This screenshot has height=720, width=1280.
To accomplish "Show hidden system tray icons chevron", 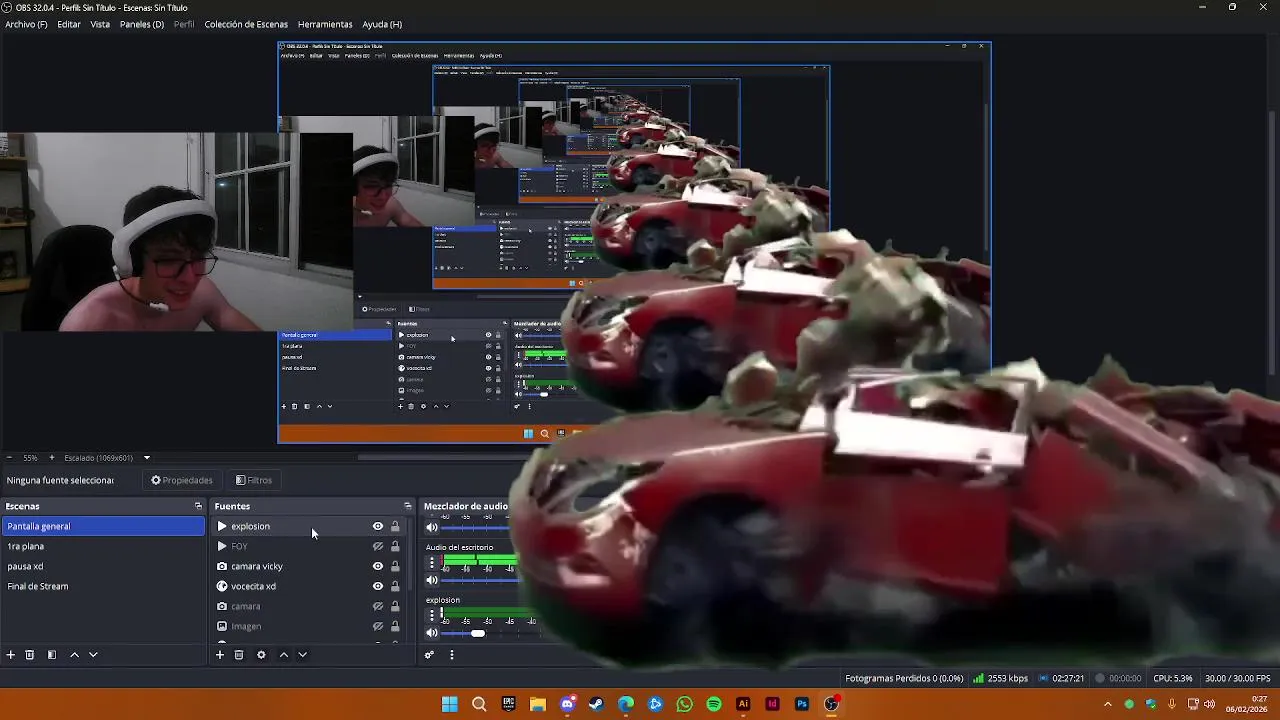I will tap(1107, 704).
